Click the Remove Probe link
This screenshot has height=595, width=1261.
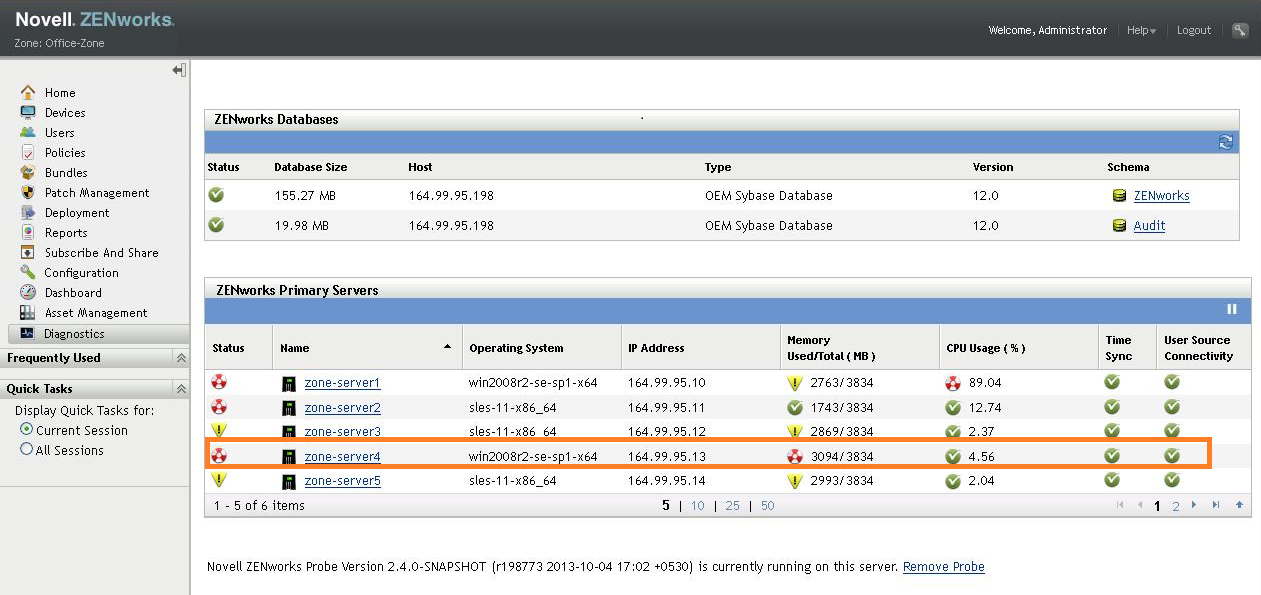944,567
